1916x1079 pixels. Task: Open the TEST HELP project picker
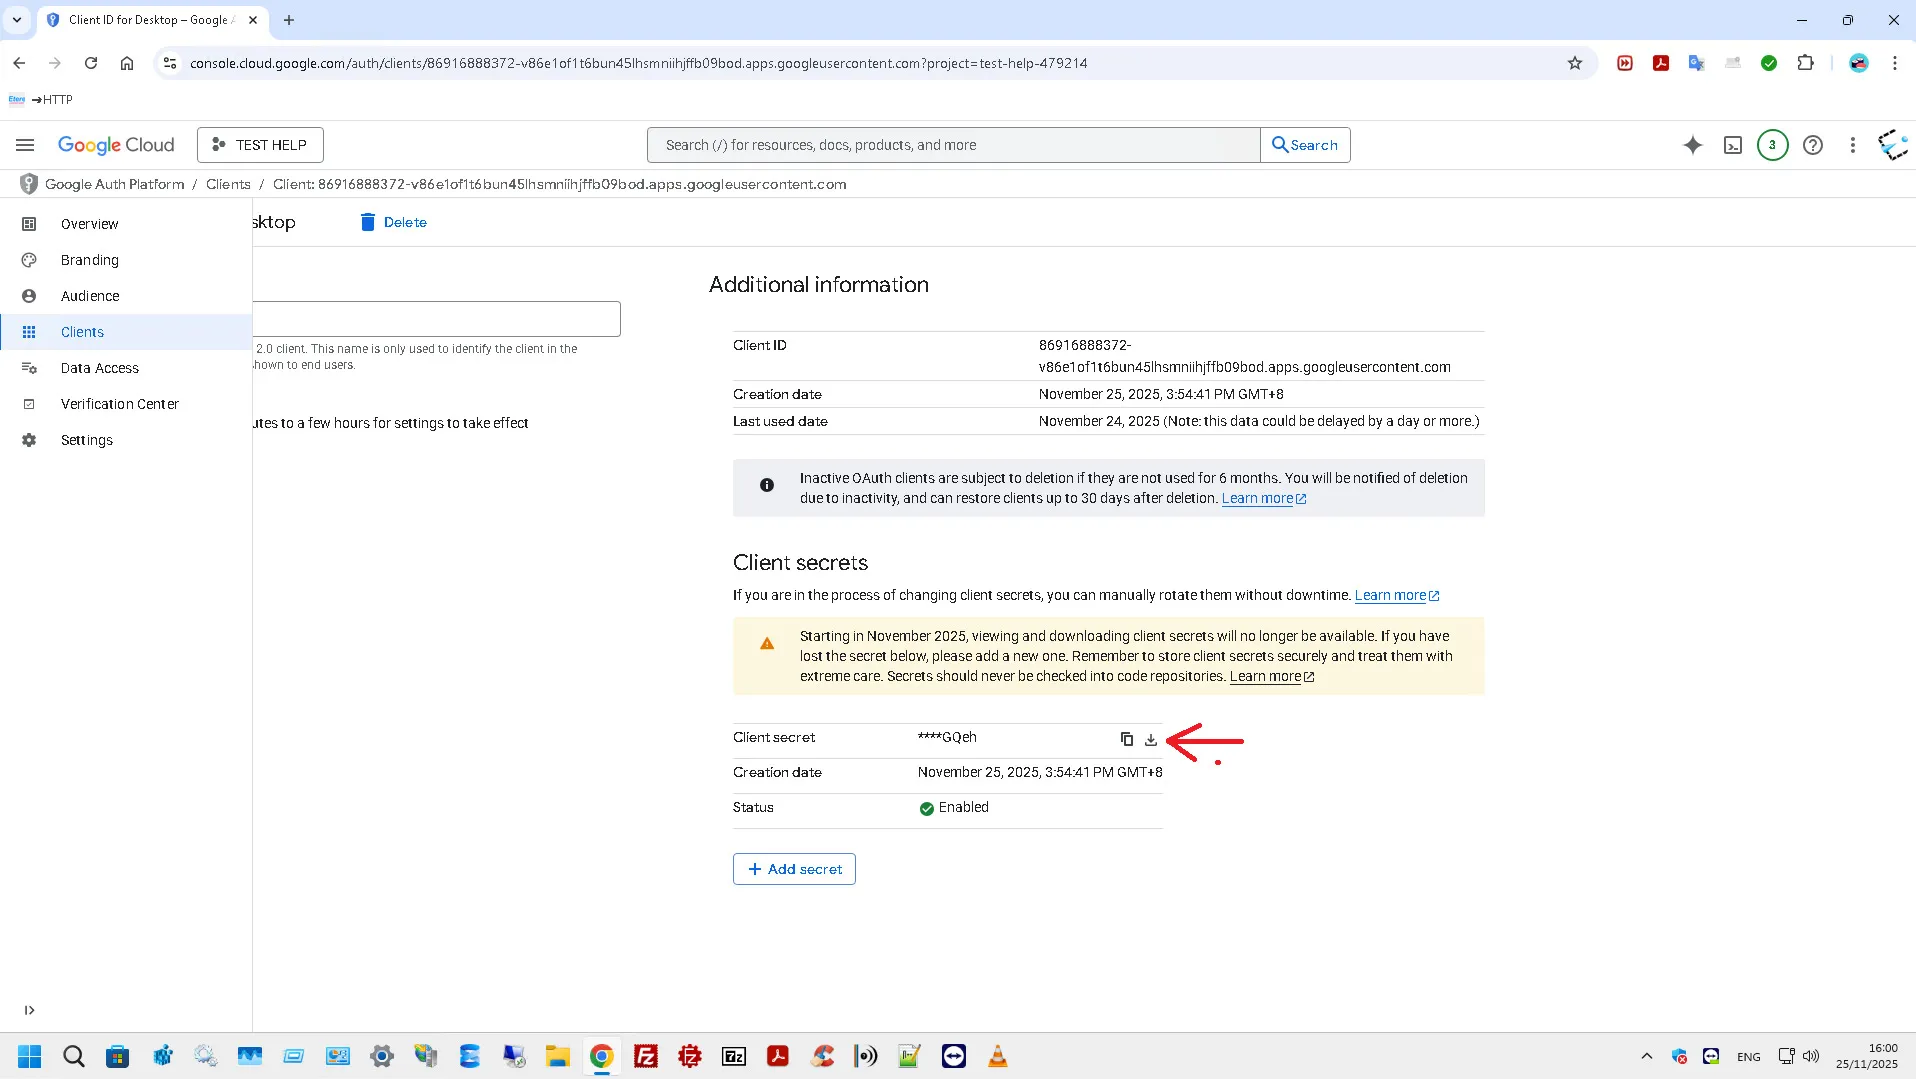260,145
